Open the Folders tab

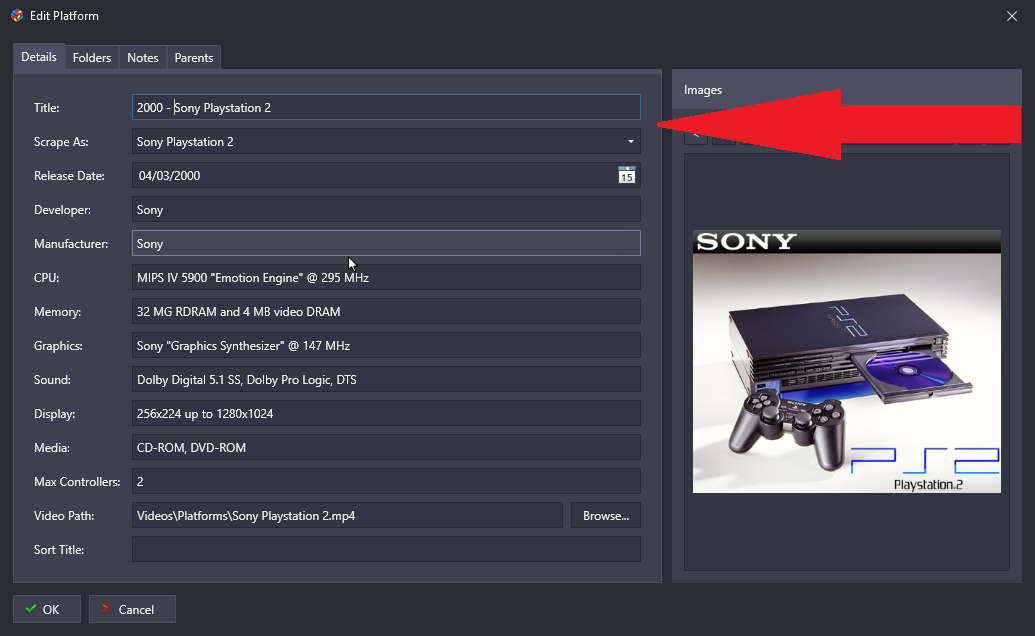(92, 58)
